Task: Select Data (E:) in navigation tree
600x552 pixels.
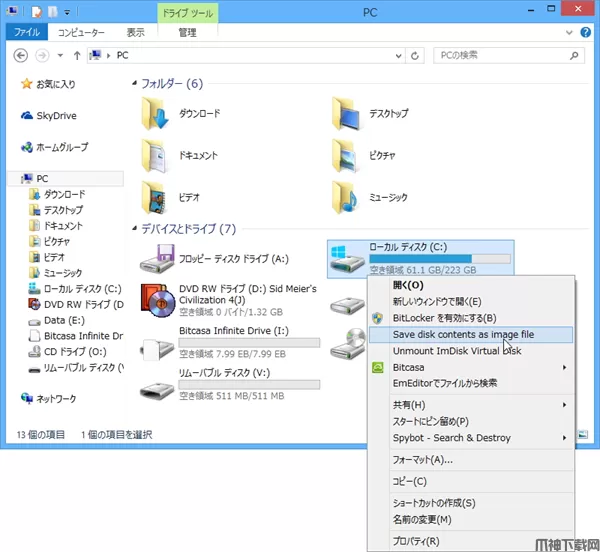Action: coord(64,320)
